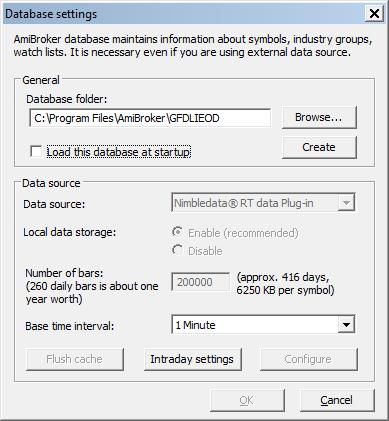Click the Browse... button
389x421 pixels.
click(x=319, y=117)
